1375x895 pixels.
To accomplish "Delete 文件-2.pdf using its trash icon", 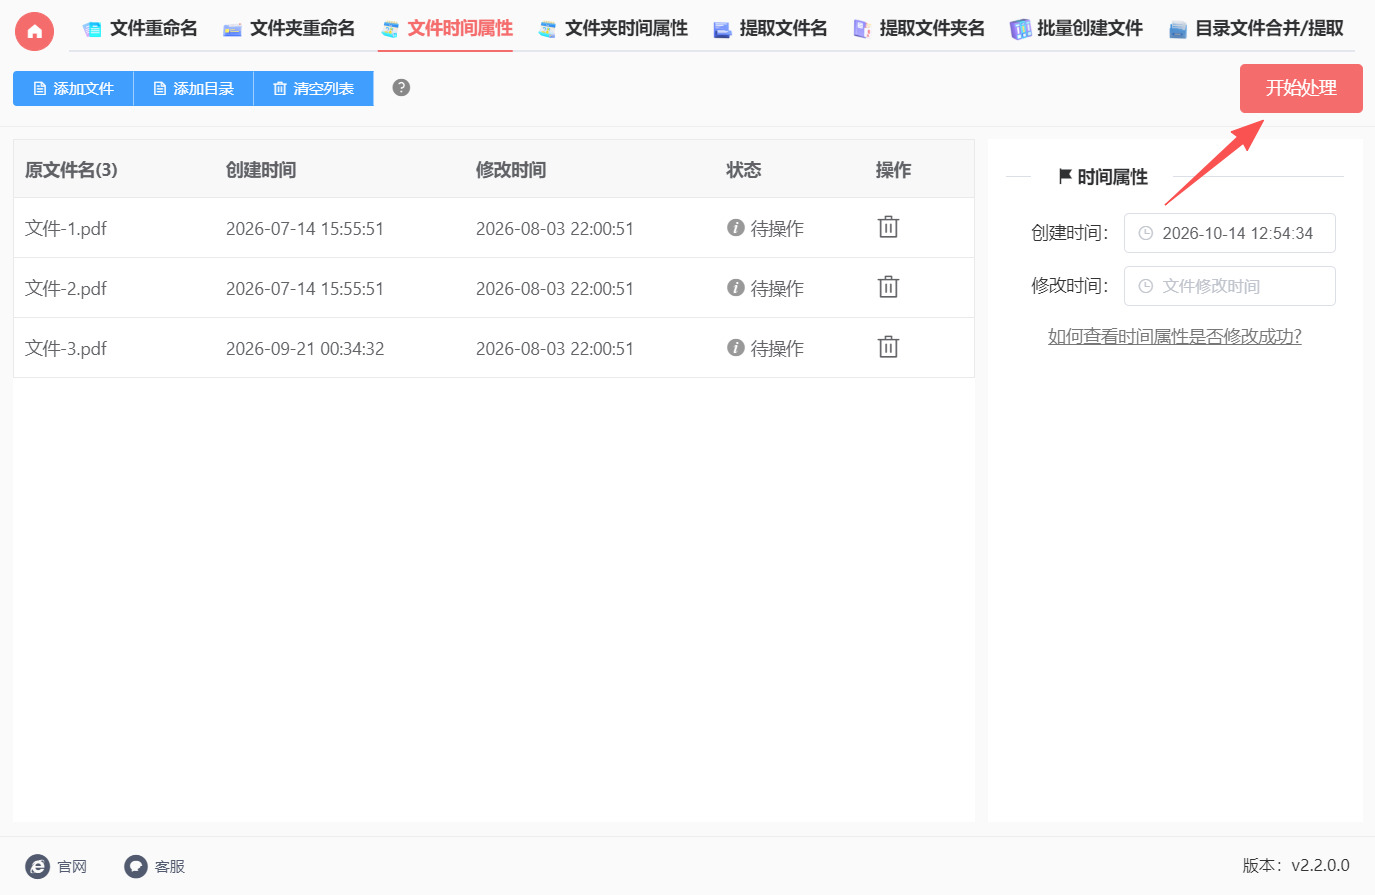I will [x=888, y=287].
